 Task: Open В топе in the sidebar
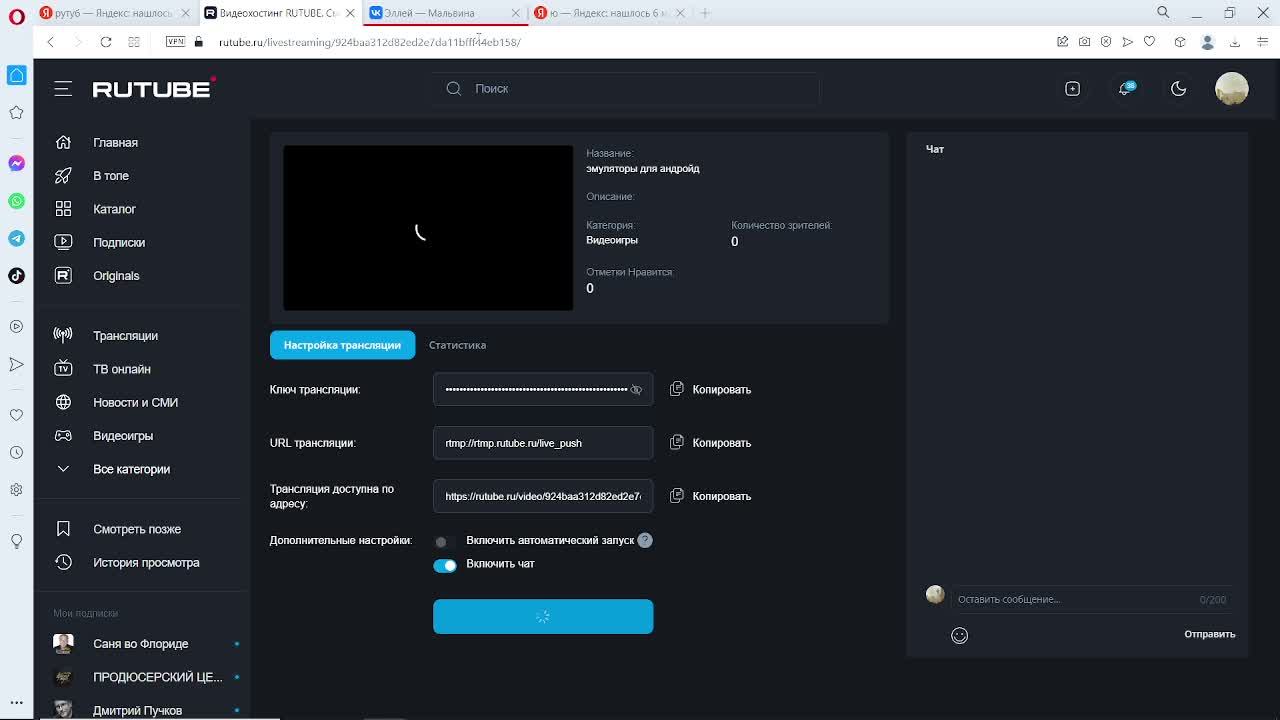tap(111, 176)
